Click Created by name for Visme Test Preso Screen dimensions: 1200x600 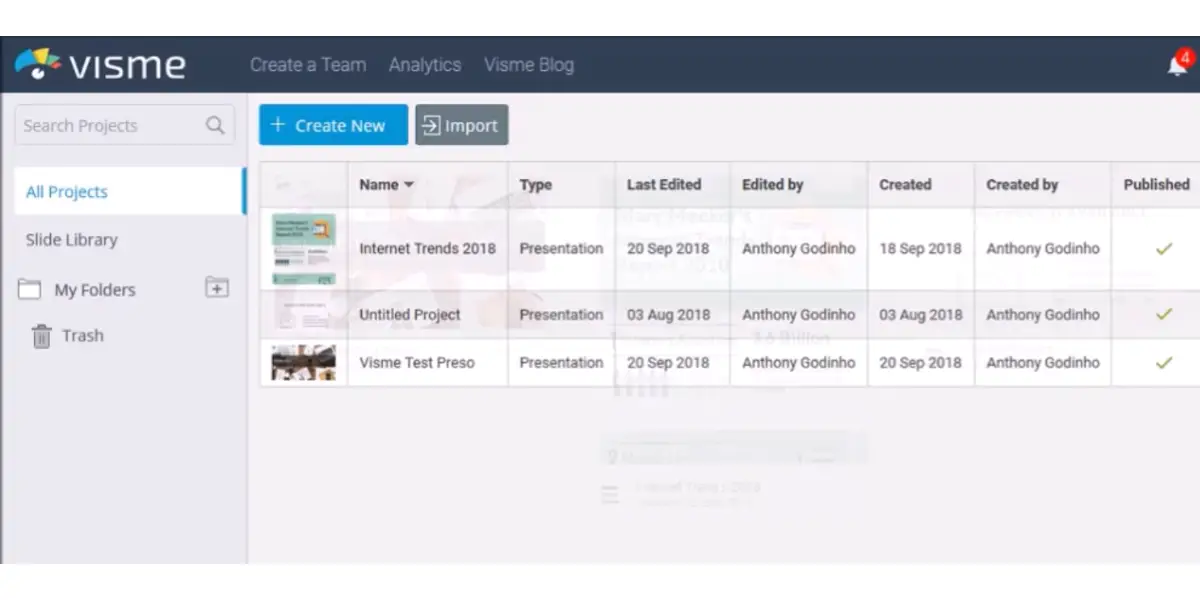tap(1043, 362)
